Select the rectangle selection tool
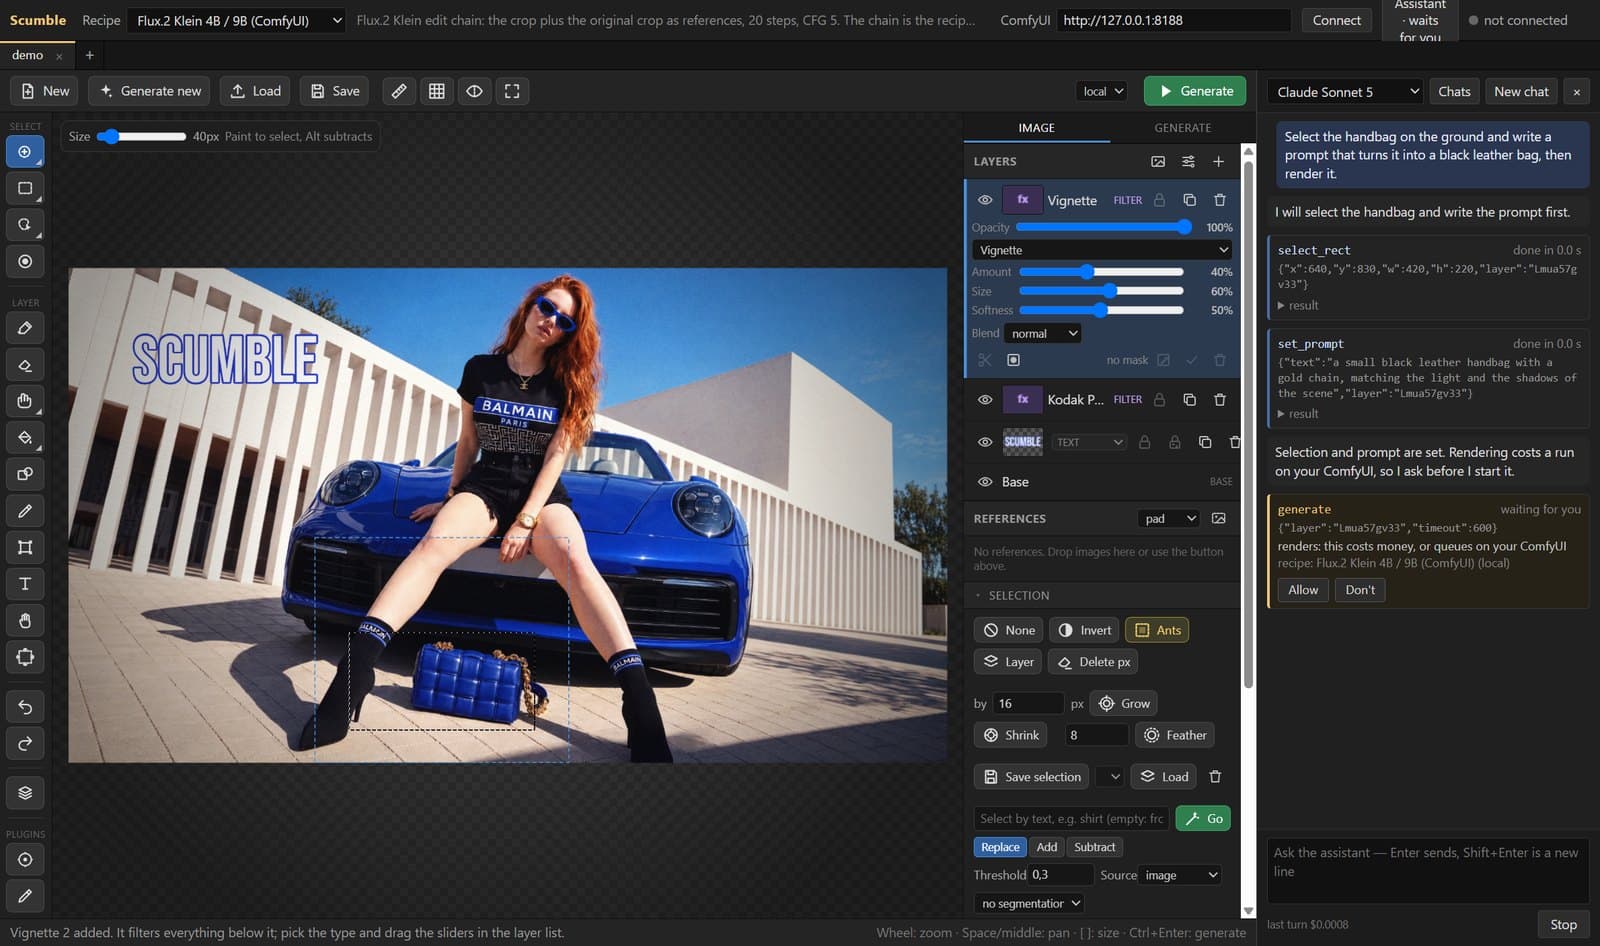The height and width of the screenshot is (946, 1600). tap(25, 188)
